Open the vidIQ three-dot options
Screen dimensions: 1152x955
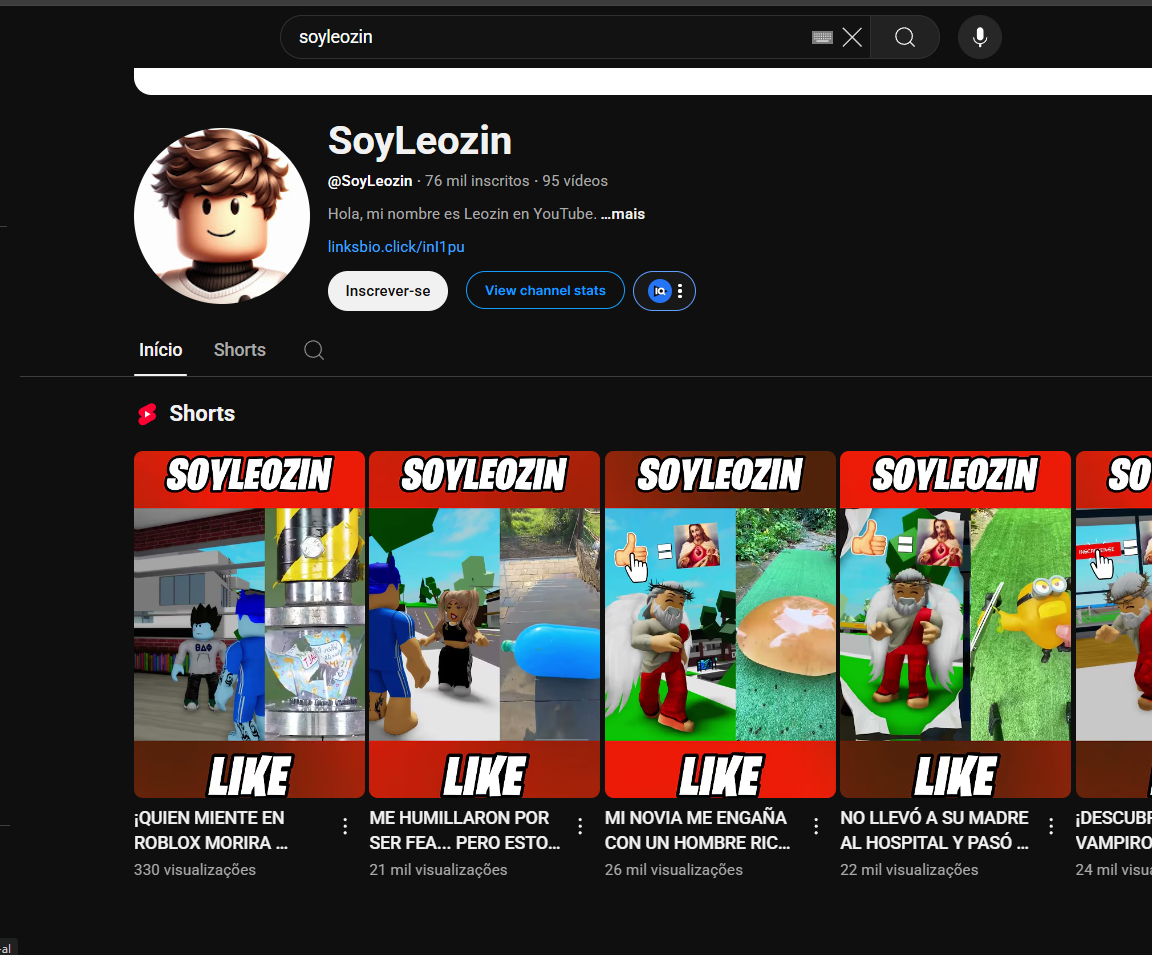tap(680, 291)
